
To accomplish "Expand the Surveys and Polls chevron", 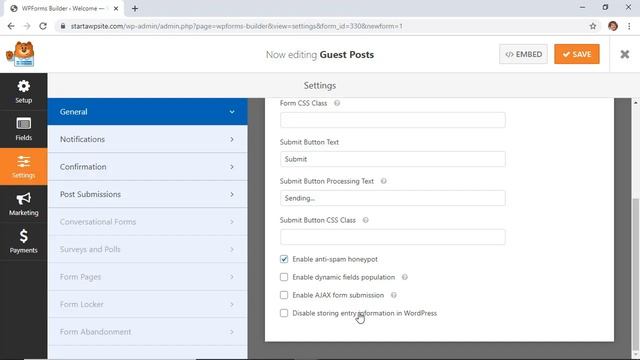I will click(232, 249).
